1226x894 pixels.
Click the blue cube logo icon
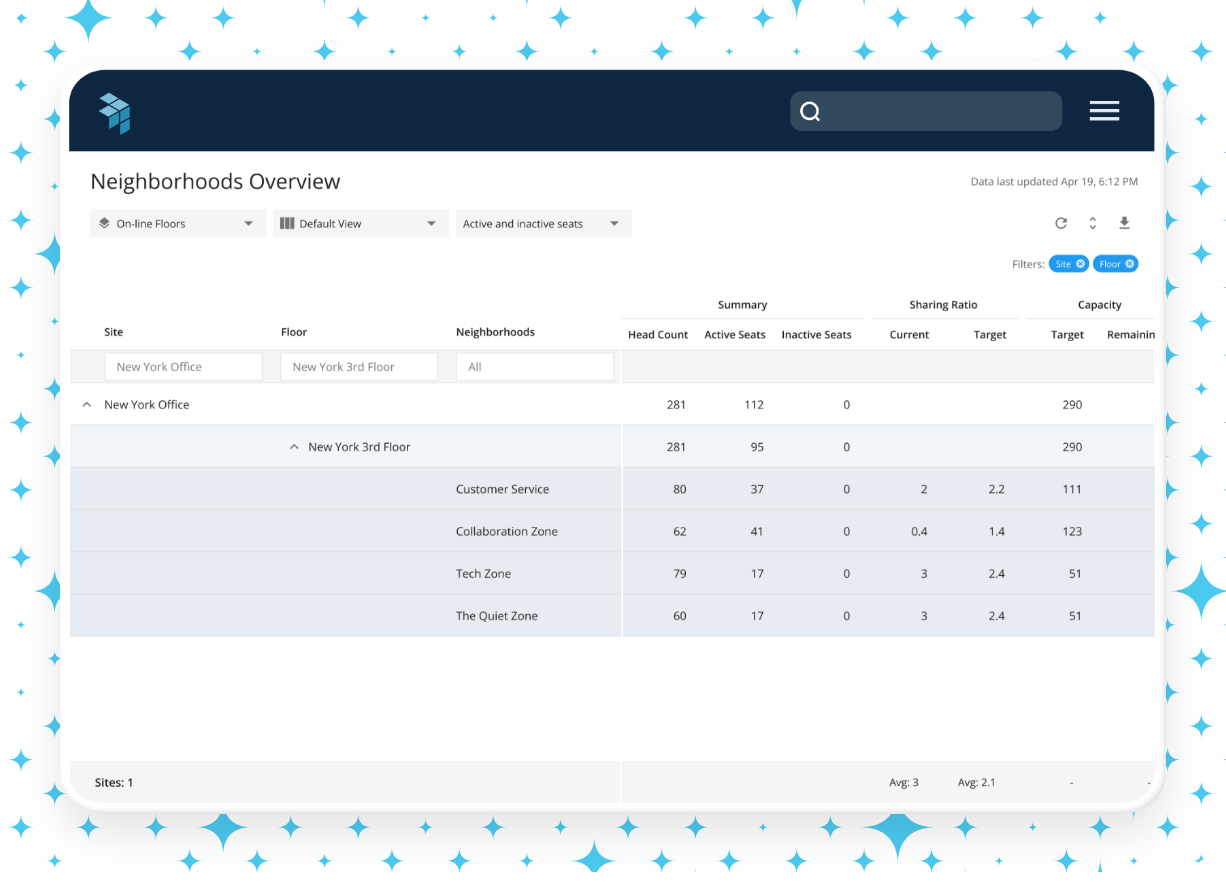coord(115,113)
